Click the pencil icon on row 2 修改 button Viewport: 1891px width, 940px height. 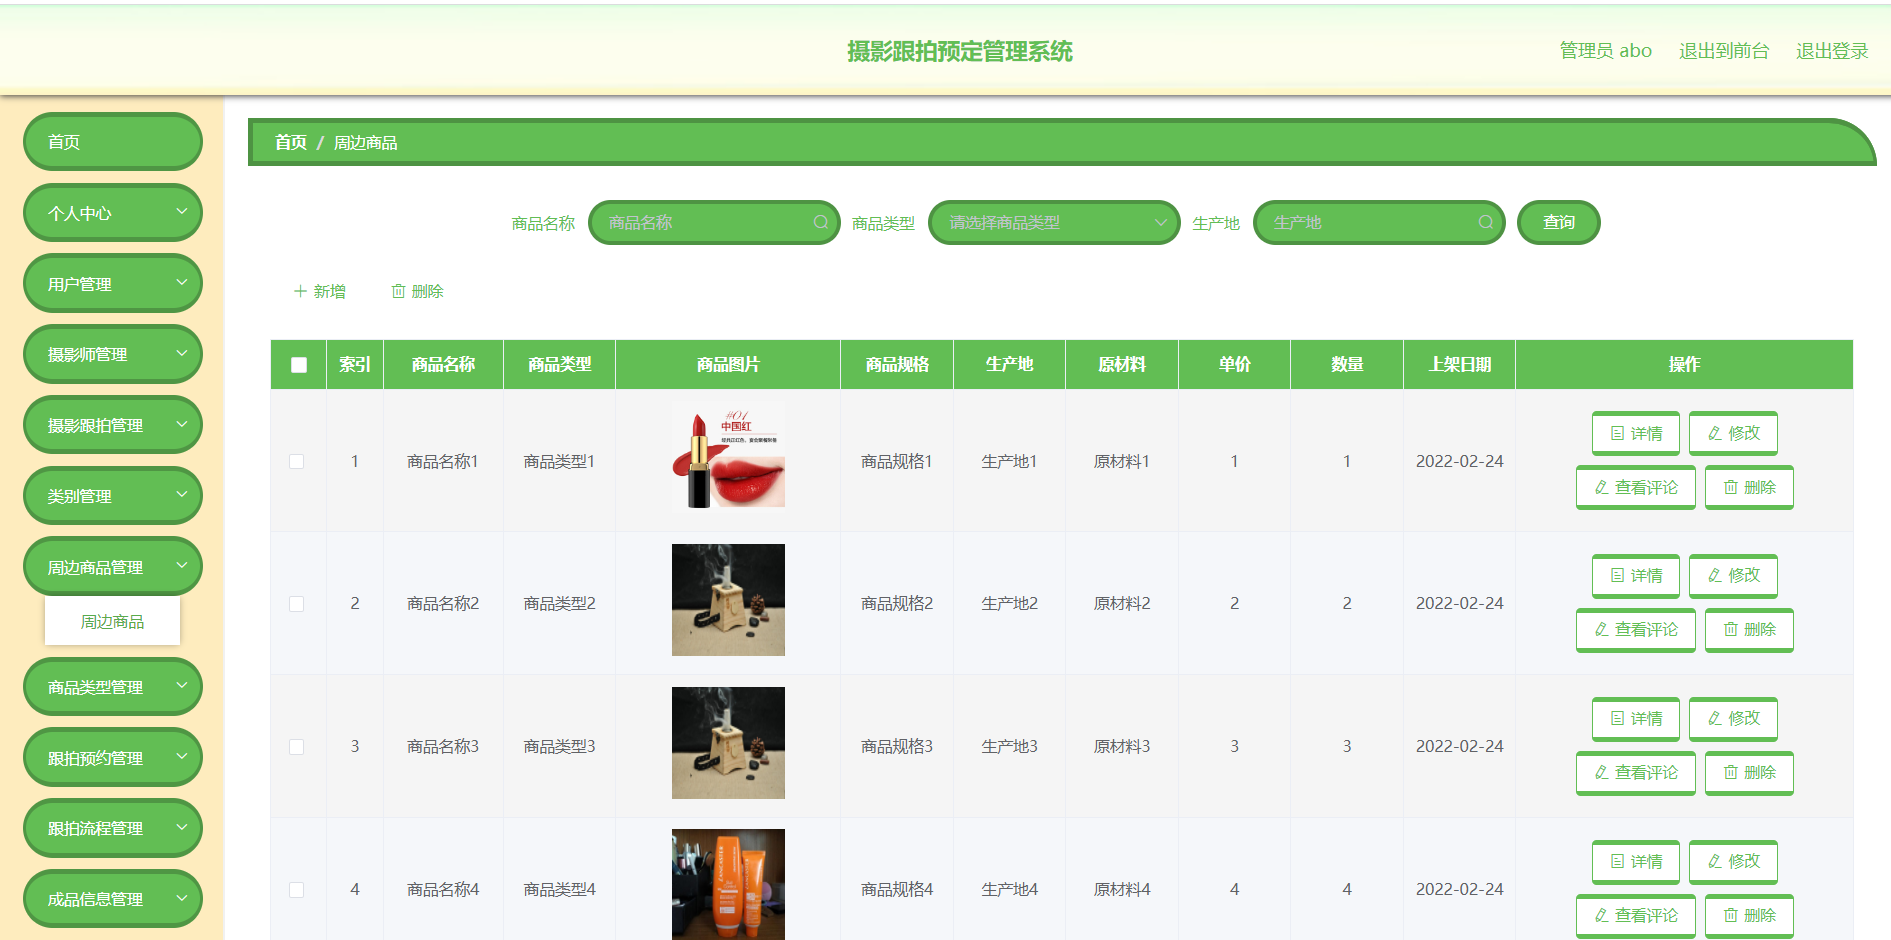pos(1715,576)
